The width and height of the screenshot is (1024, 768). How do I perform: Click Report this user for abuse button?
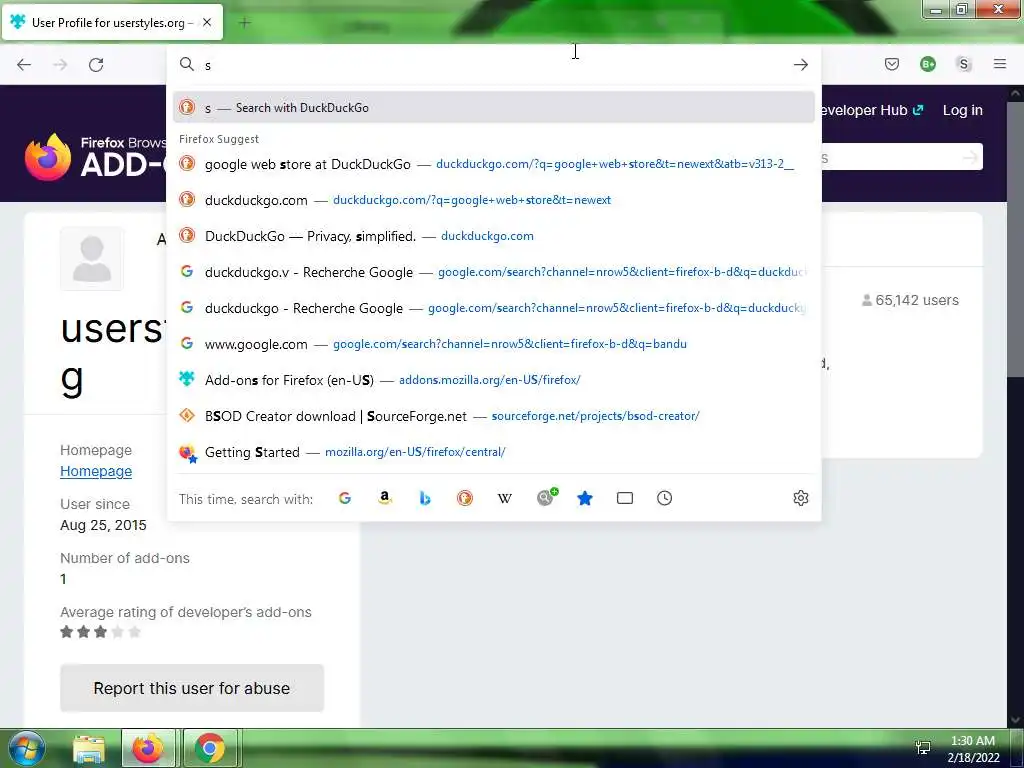(x=192, y=688)
